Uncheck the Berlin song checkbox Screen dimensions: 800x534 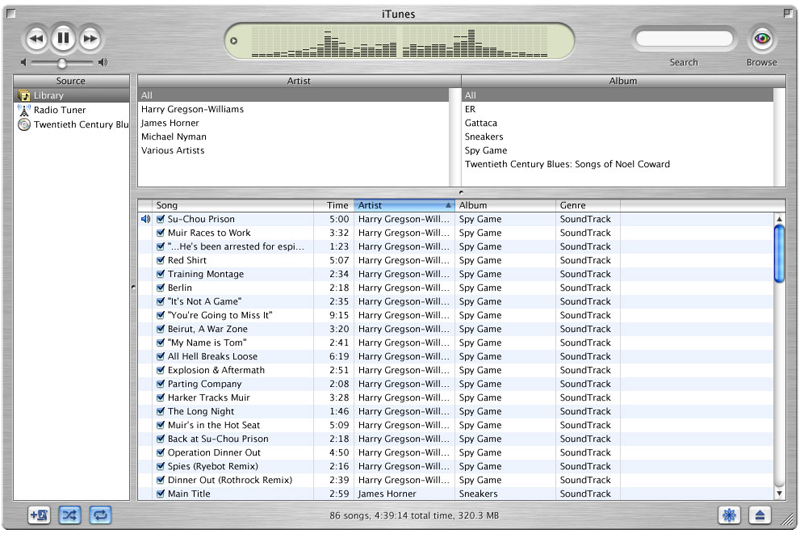pyautogui.click(x=160, y=288)
